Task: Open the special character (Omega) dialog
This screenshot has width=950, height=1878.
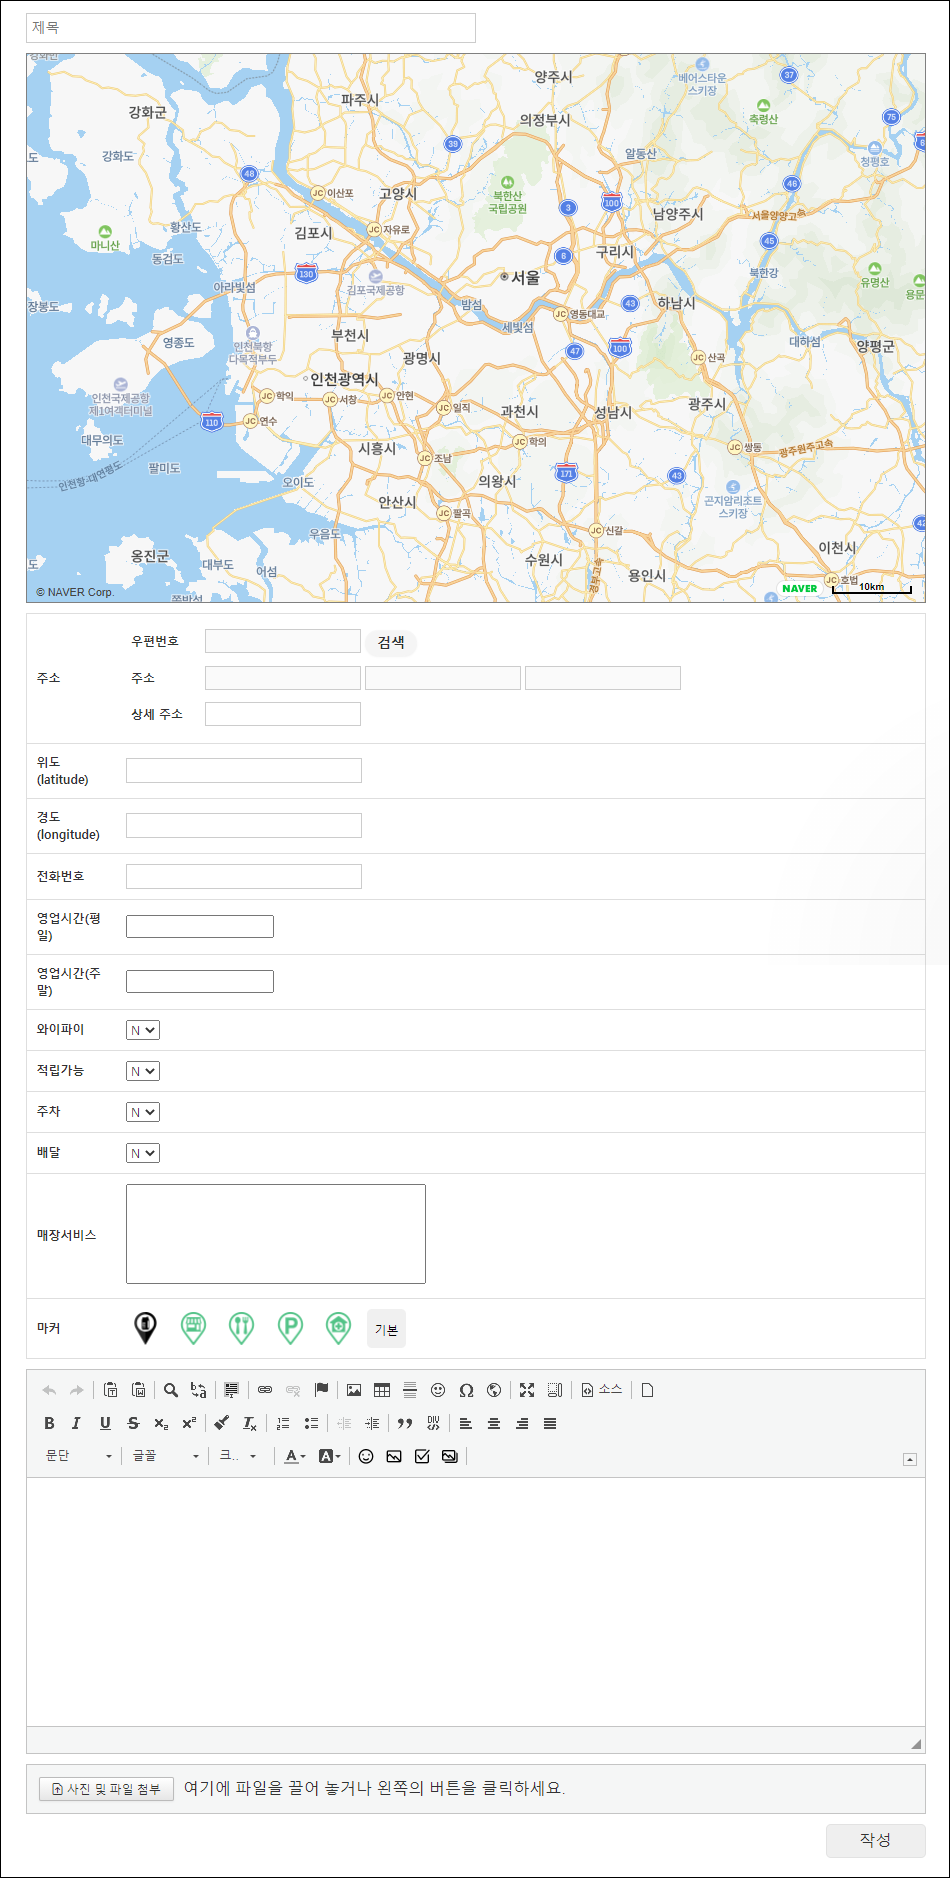Action: point(466,1390)
